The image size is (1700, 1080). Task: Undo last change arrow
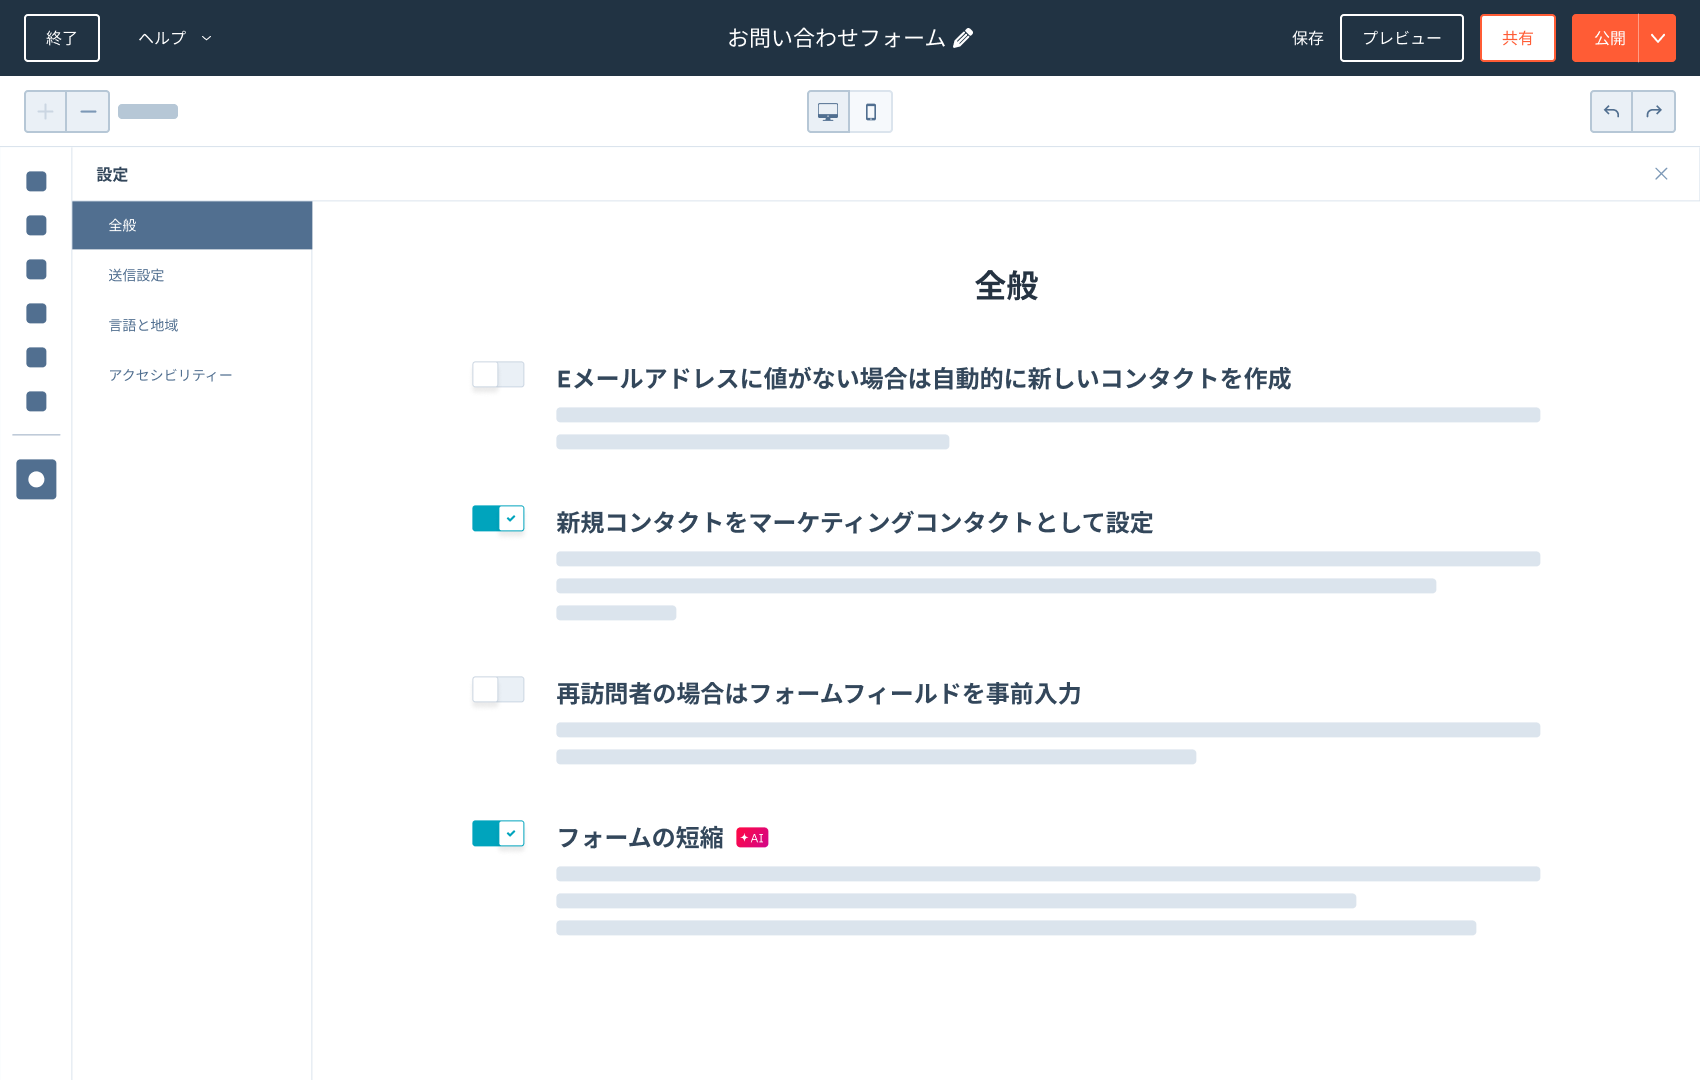tap(1611, 112)
